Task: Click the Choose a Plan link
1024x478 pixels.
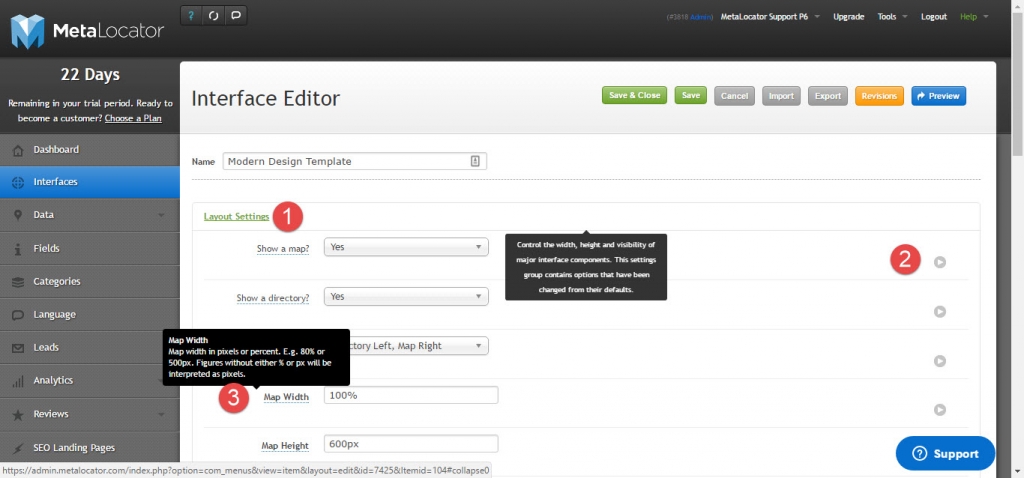Action: (133, 118)
